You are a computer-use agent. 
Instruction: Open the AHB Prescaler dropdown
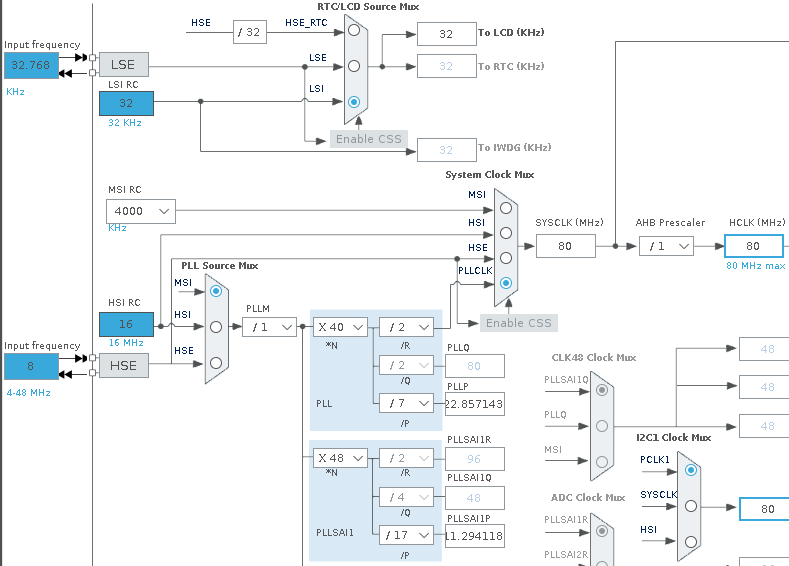coord(666,246)
